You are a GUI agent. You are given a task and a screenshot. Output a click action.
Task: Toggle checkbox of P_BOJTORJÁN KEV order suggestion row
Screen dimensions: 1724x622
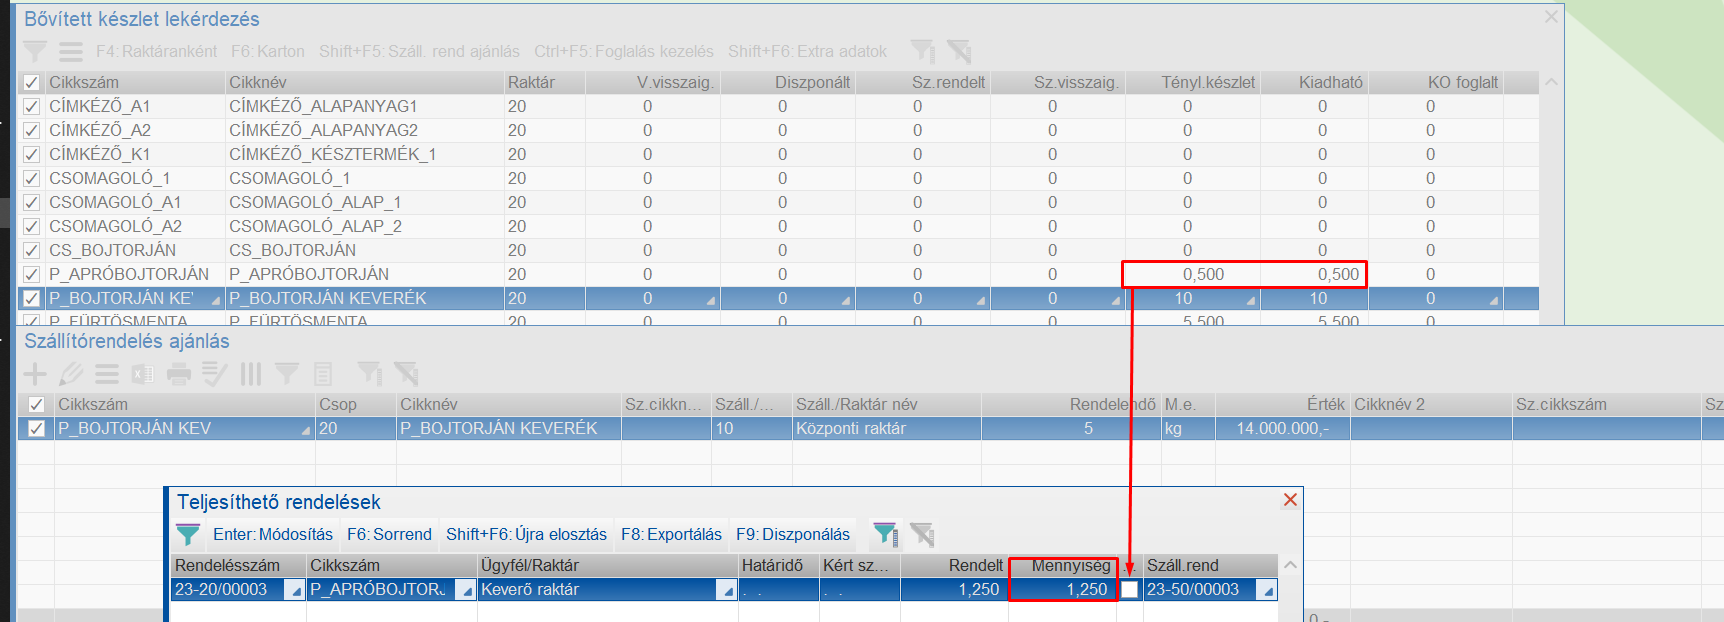[36, 428]
